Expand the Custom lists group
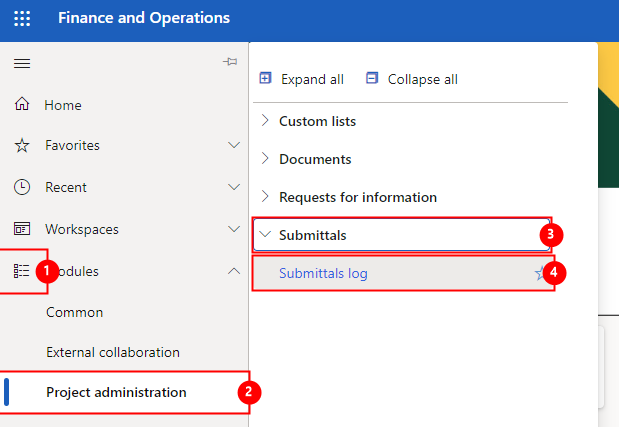The image size is (619, 427). pos(265,120)
